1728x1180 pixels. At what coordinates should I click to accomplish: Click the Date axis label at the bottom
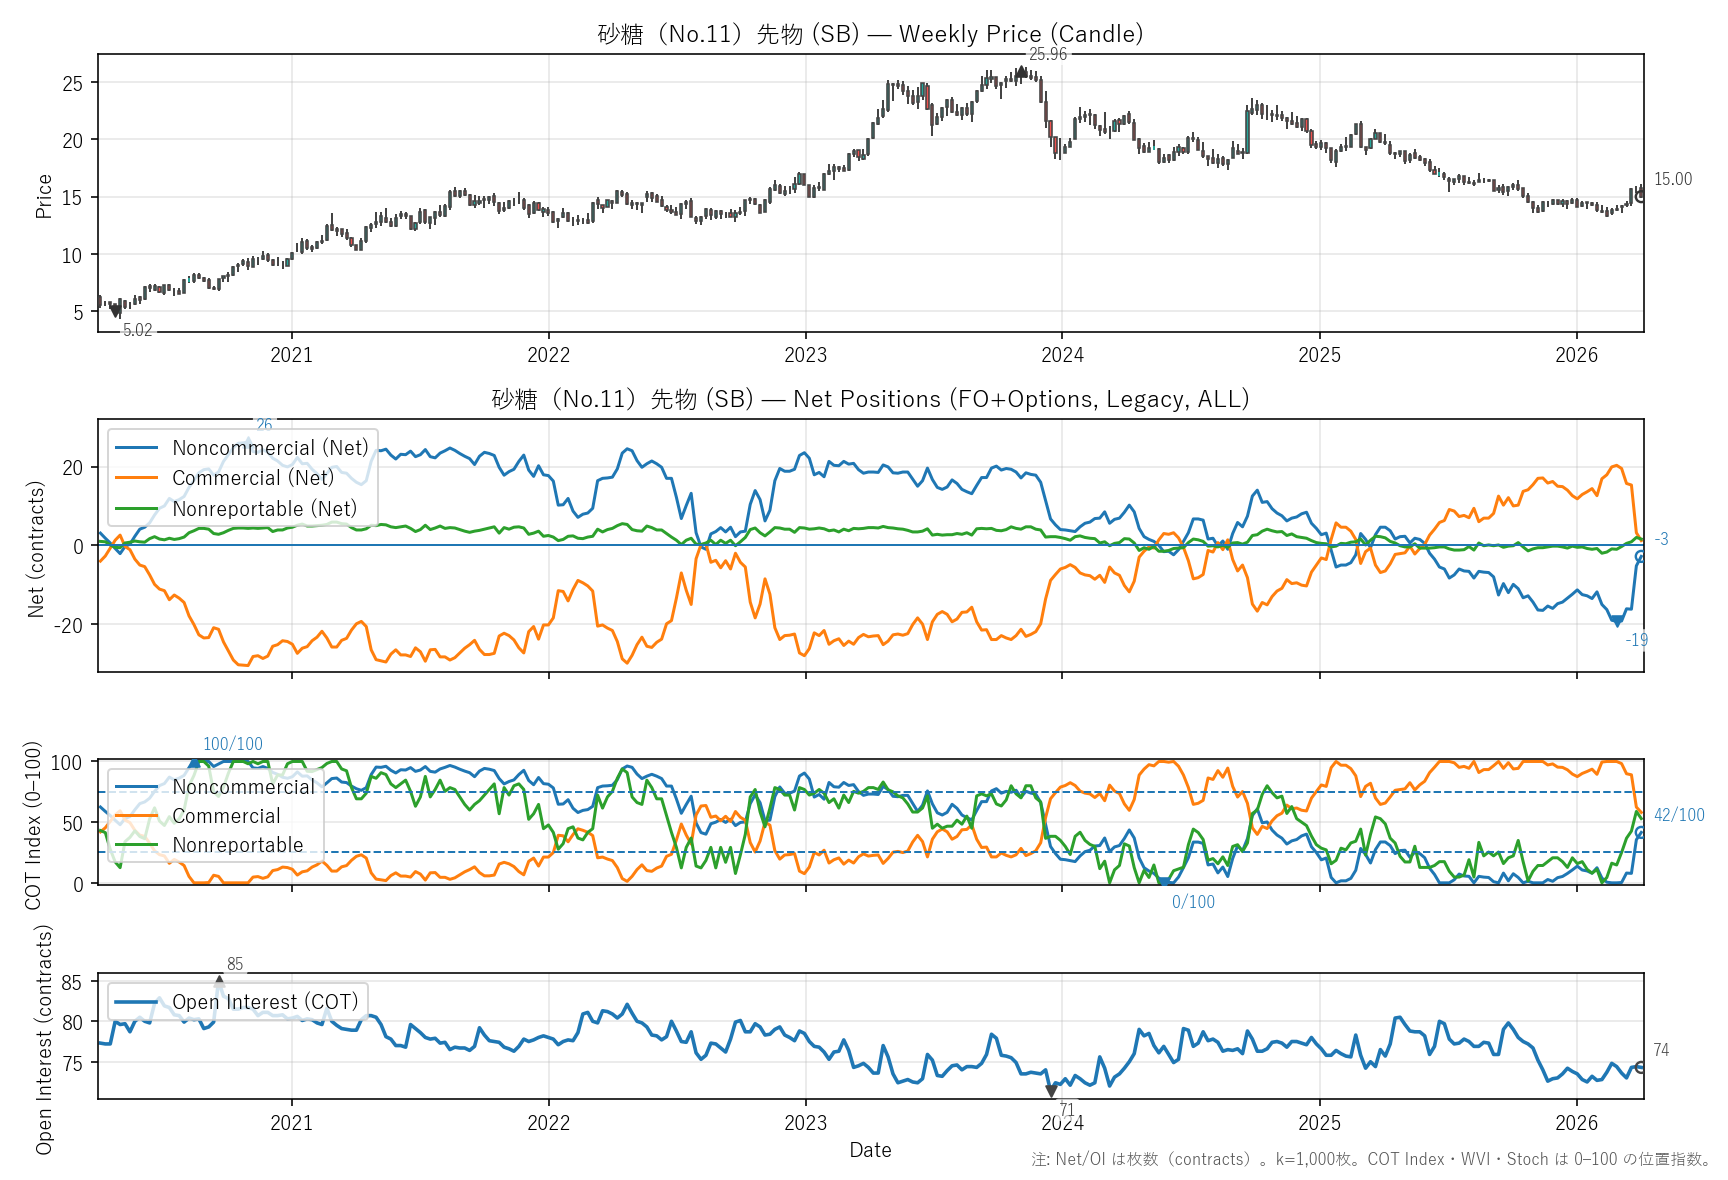pyautogui.click(x=870, y=1150)
